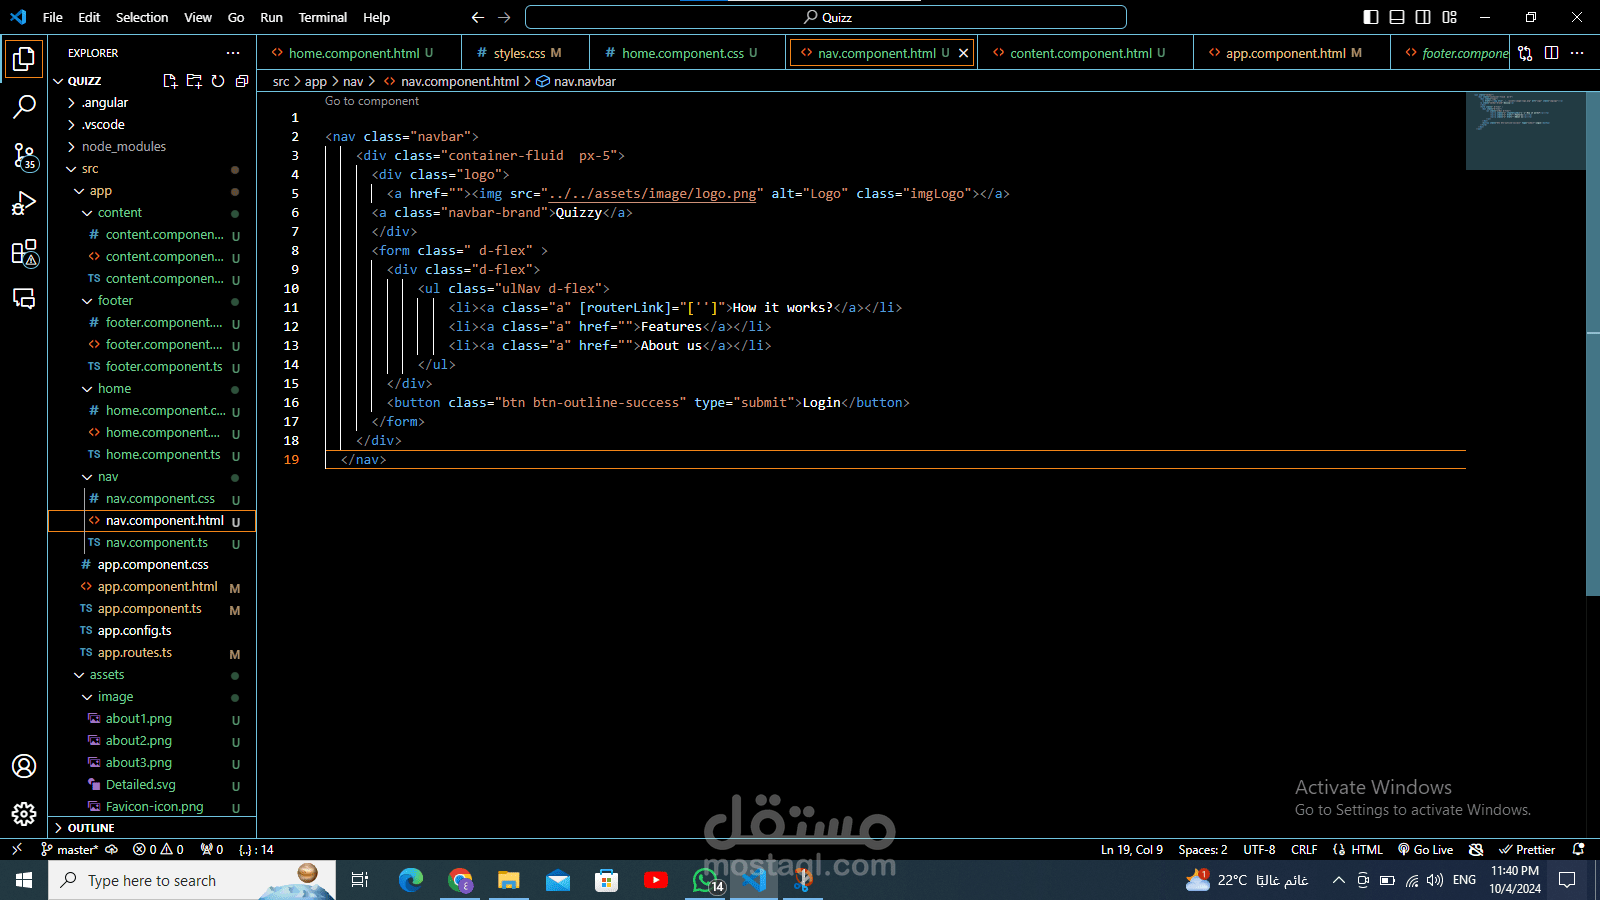Click New Folder icon in Explorer header
Screen dimensions: 1600x900
pyautogui.click(x=194, y=81)
